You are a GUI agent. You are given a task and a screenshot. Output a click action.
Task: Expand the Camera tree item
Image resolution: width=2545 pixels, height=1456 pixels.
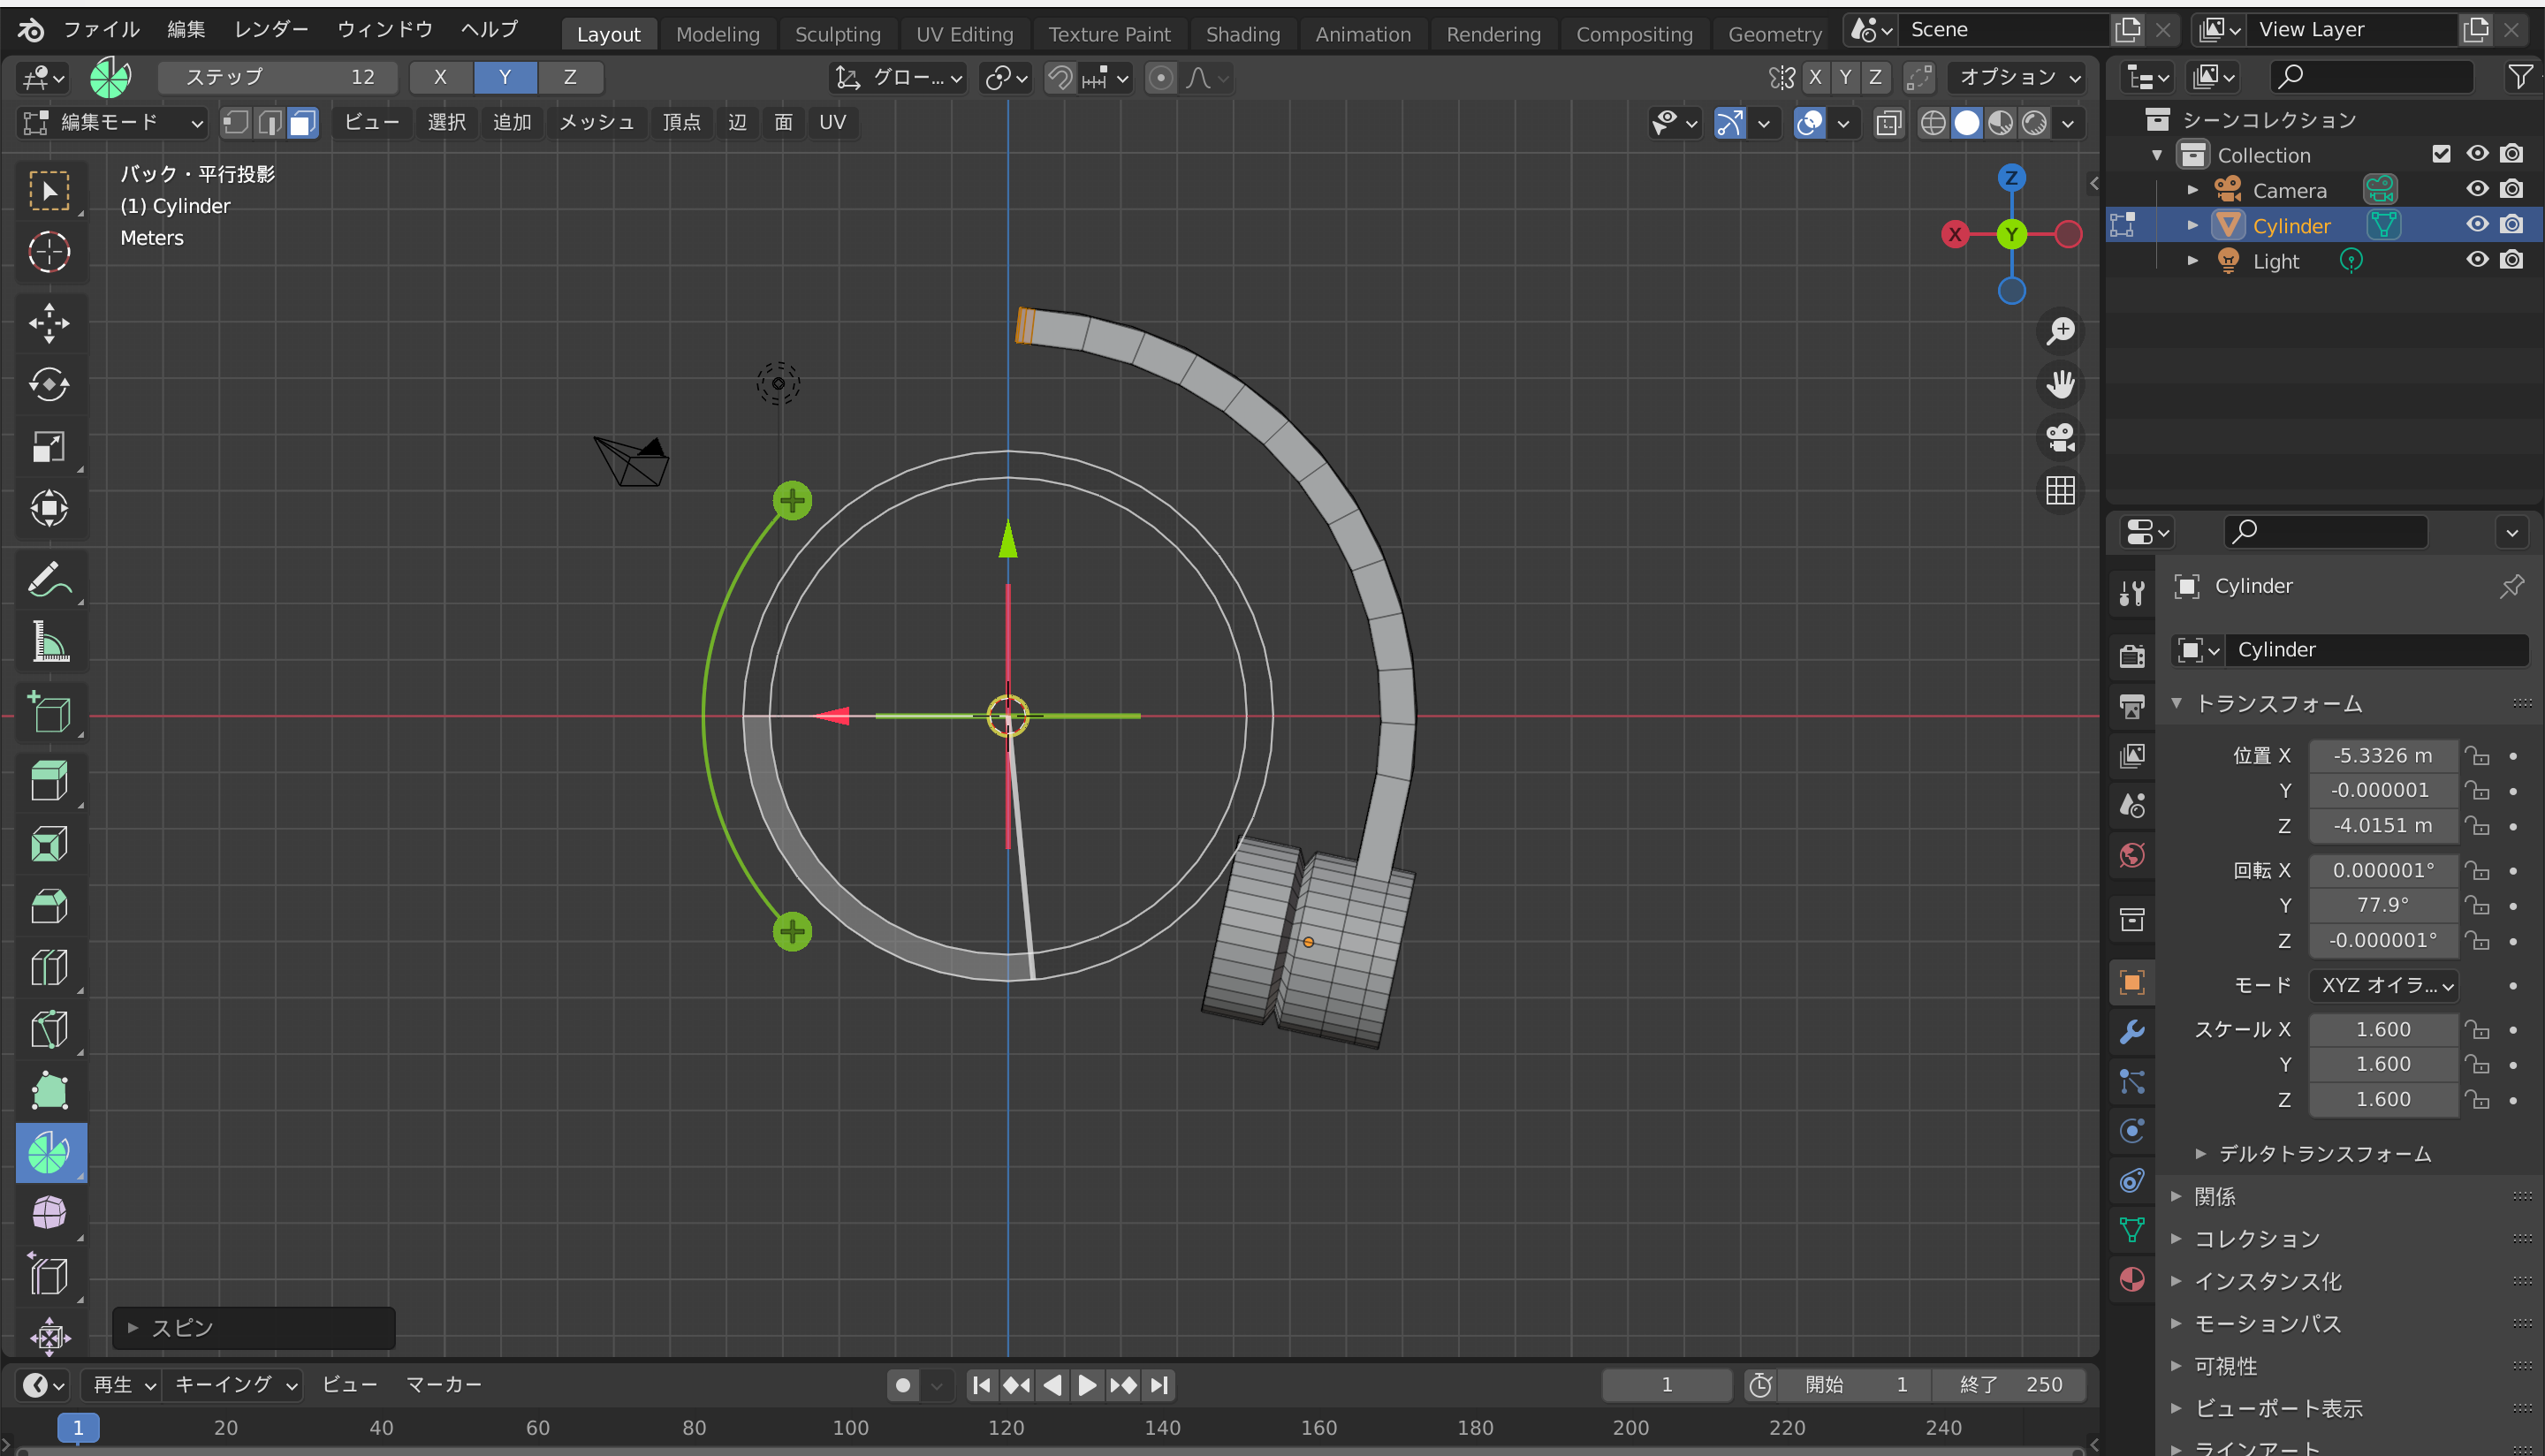tap(2192, 190)
